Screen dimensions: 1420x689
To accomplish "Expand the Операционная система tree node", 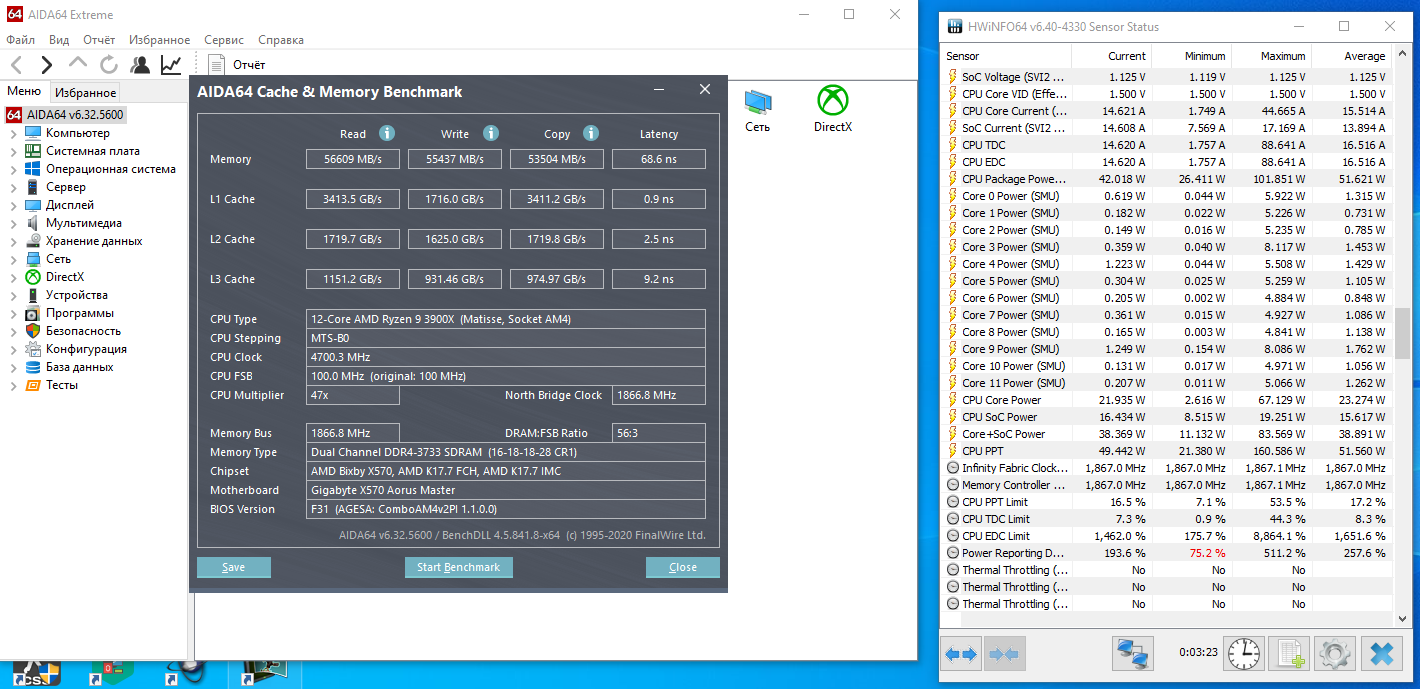I will pos(13,169).
